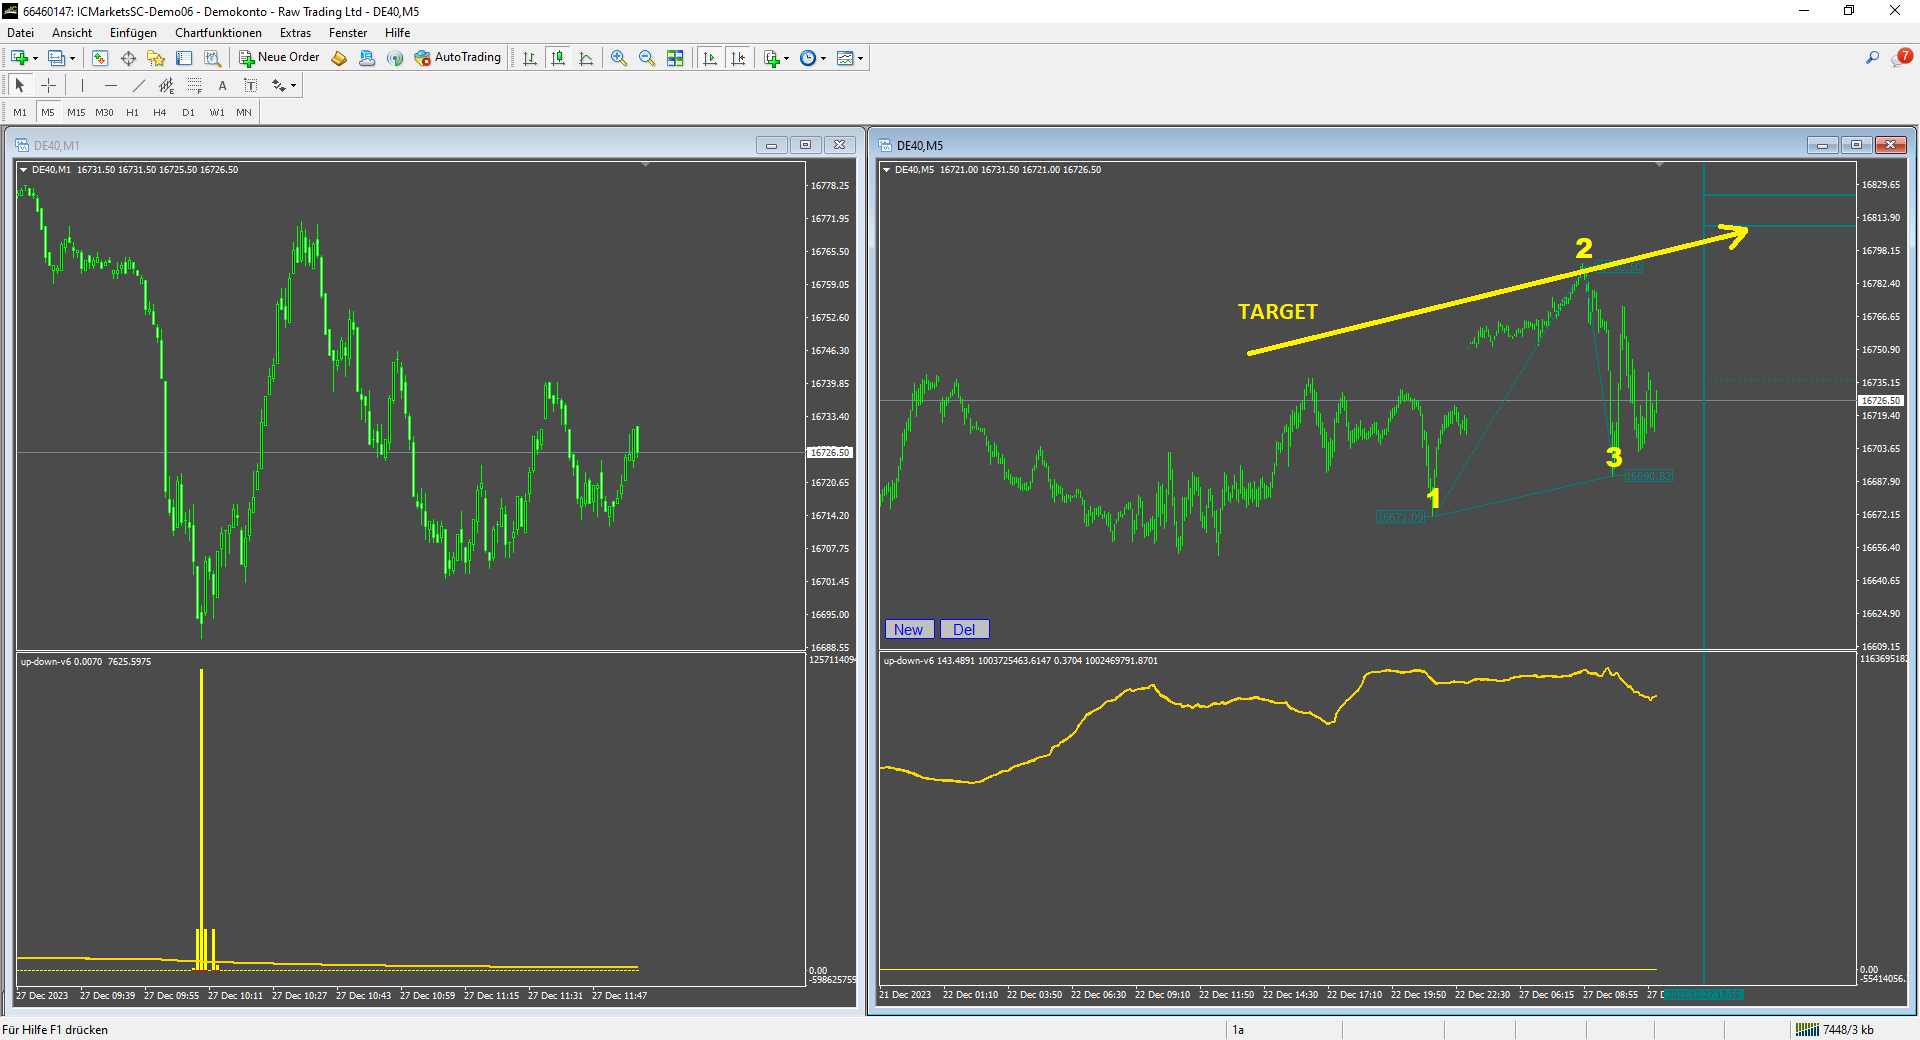Image resolution: width=1920 pixels, height=1040 pixels.
Task: Switch to candlestick chart display
Action: point(558,58)
